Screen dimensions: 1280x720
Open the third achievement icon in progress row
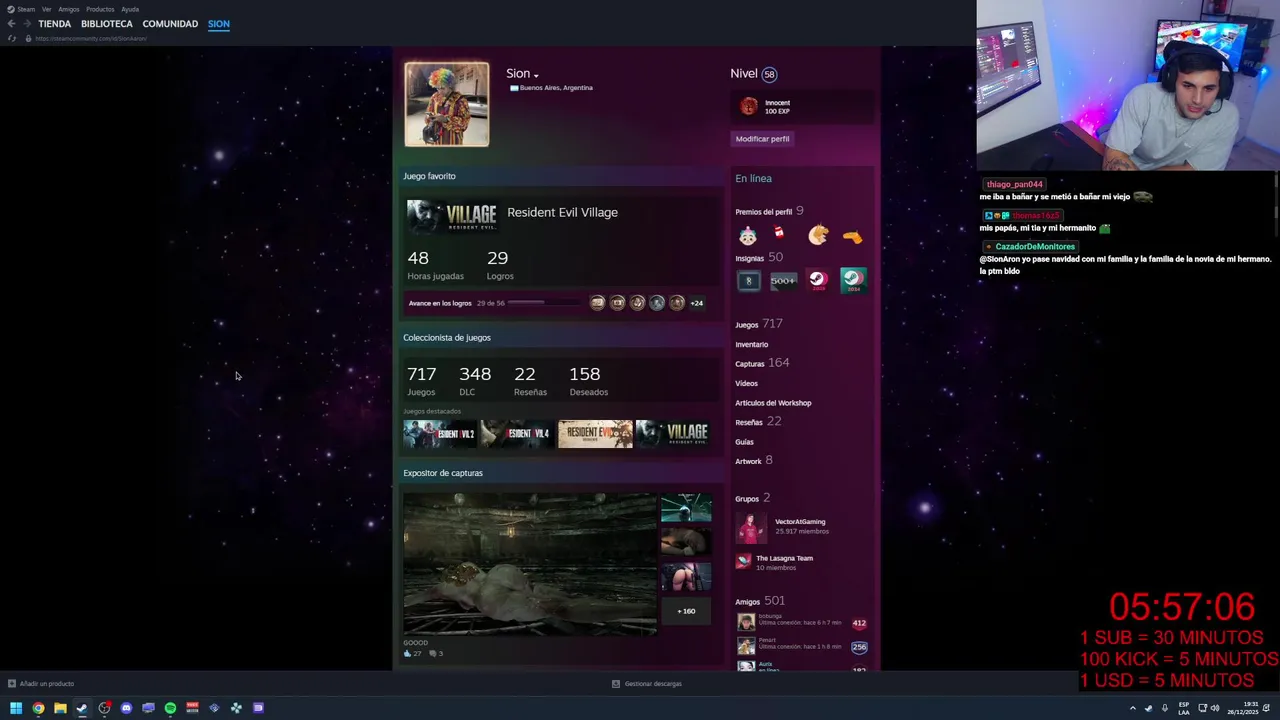(637, 303)
